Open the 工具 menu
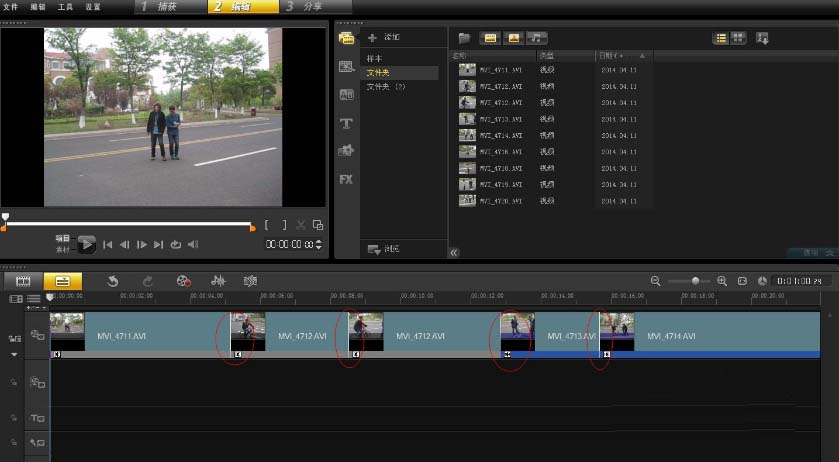This screenshot has width=839, height=462. coord(65,7)
